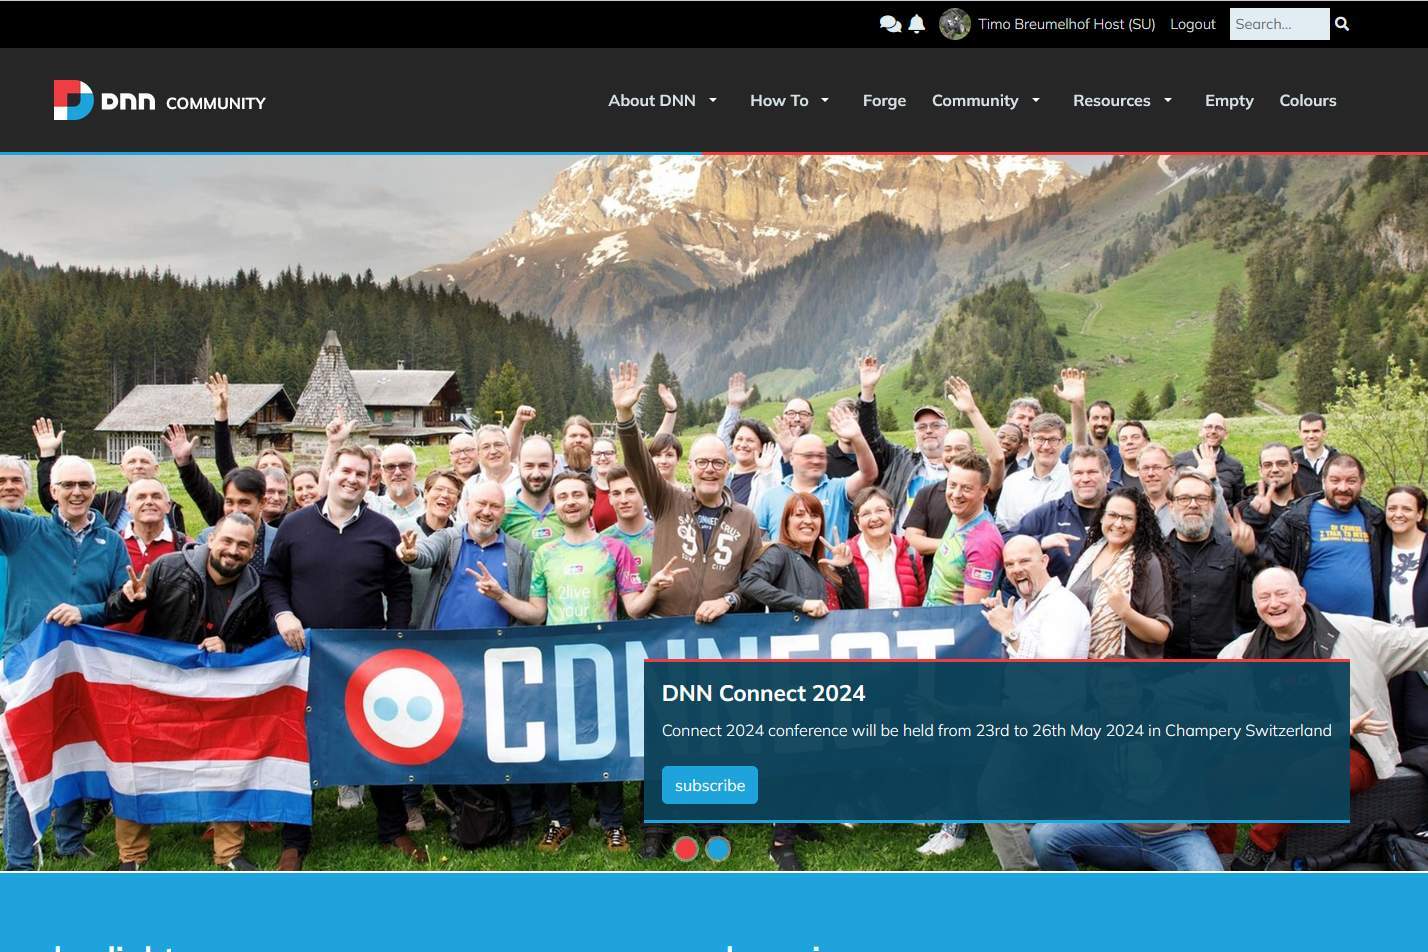The image size is (1428, 952).
Task: Expand the How To dropdown caret
Action: 825,100
